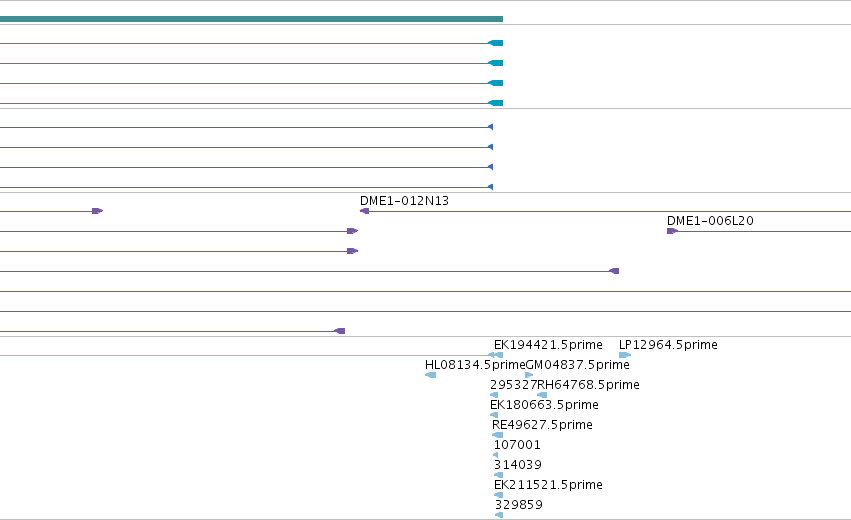The height and width of the screenshot is (520, 851).
Task: Select the arrow glyph under RE49627.5prime
Action: click(497, 435)
